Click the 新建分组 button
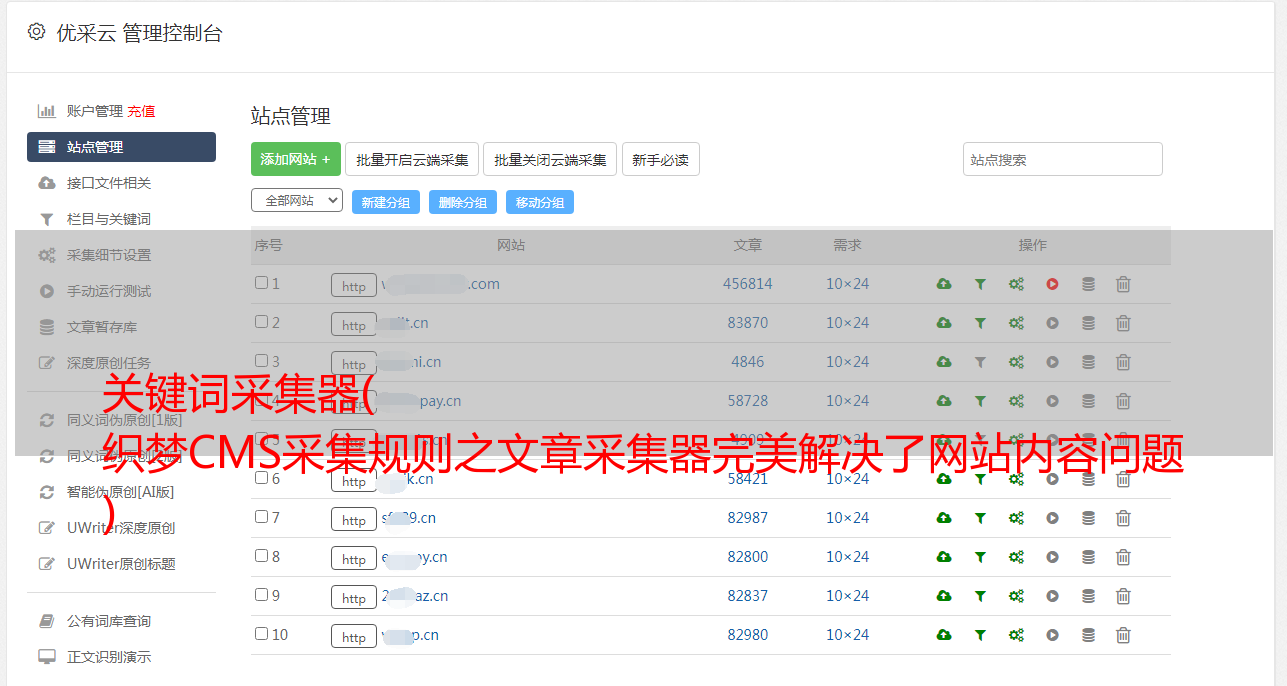Screen dimensions: 1287x686 [x=386, y=202]
